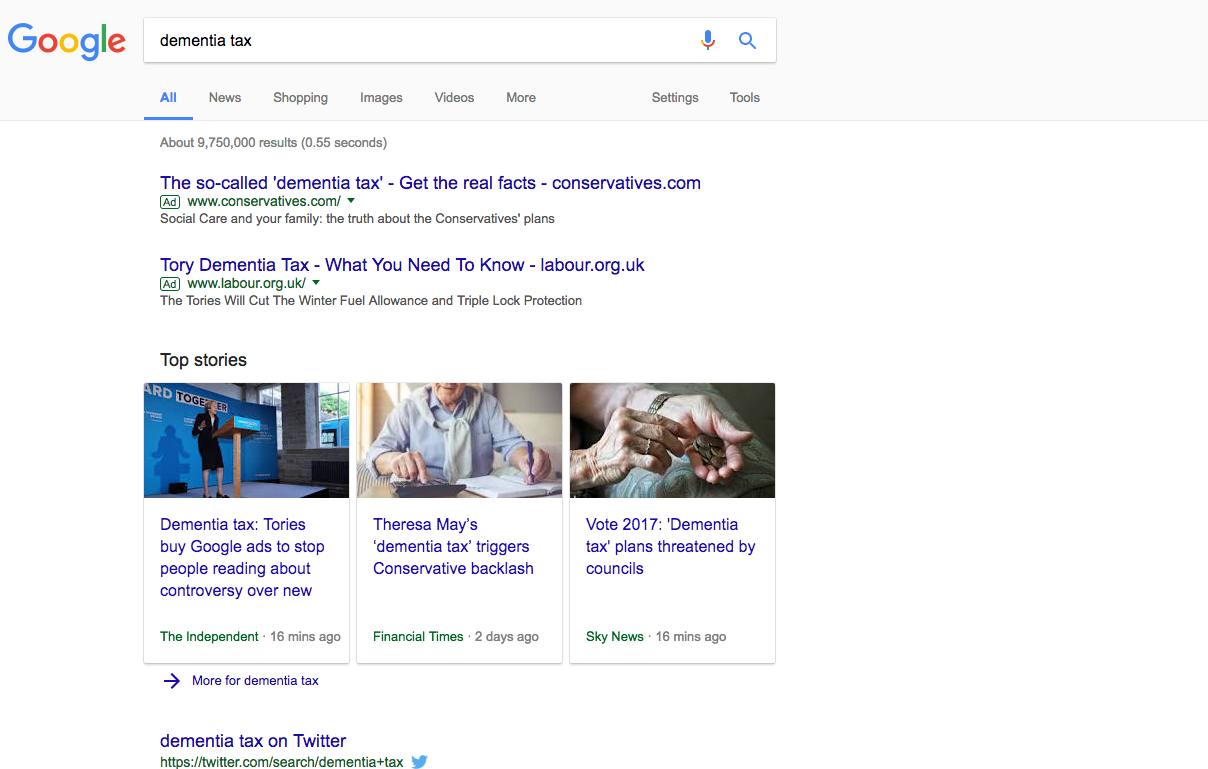Click the '2 days ago' timestamp
The width and height of the screenshot is (1208, 769).
pyautogui.click(x=507, y=636)
